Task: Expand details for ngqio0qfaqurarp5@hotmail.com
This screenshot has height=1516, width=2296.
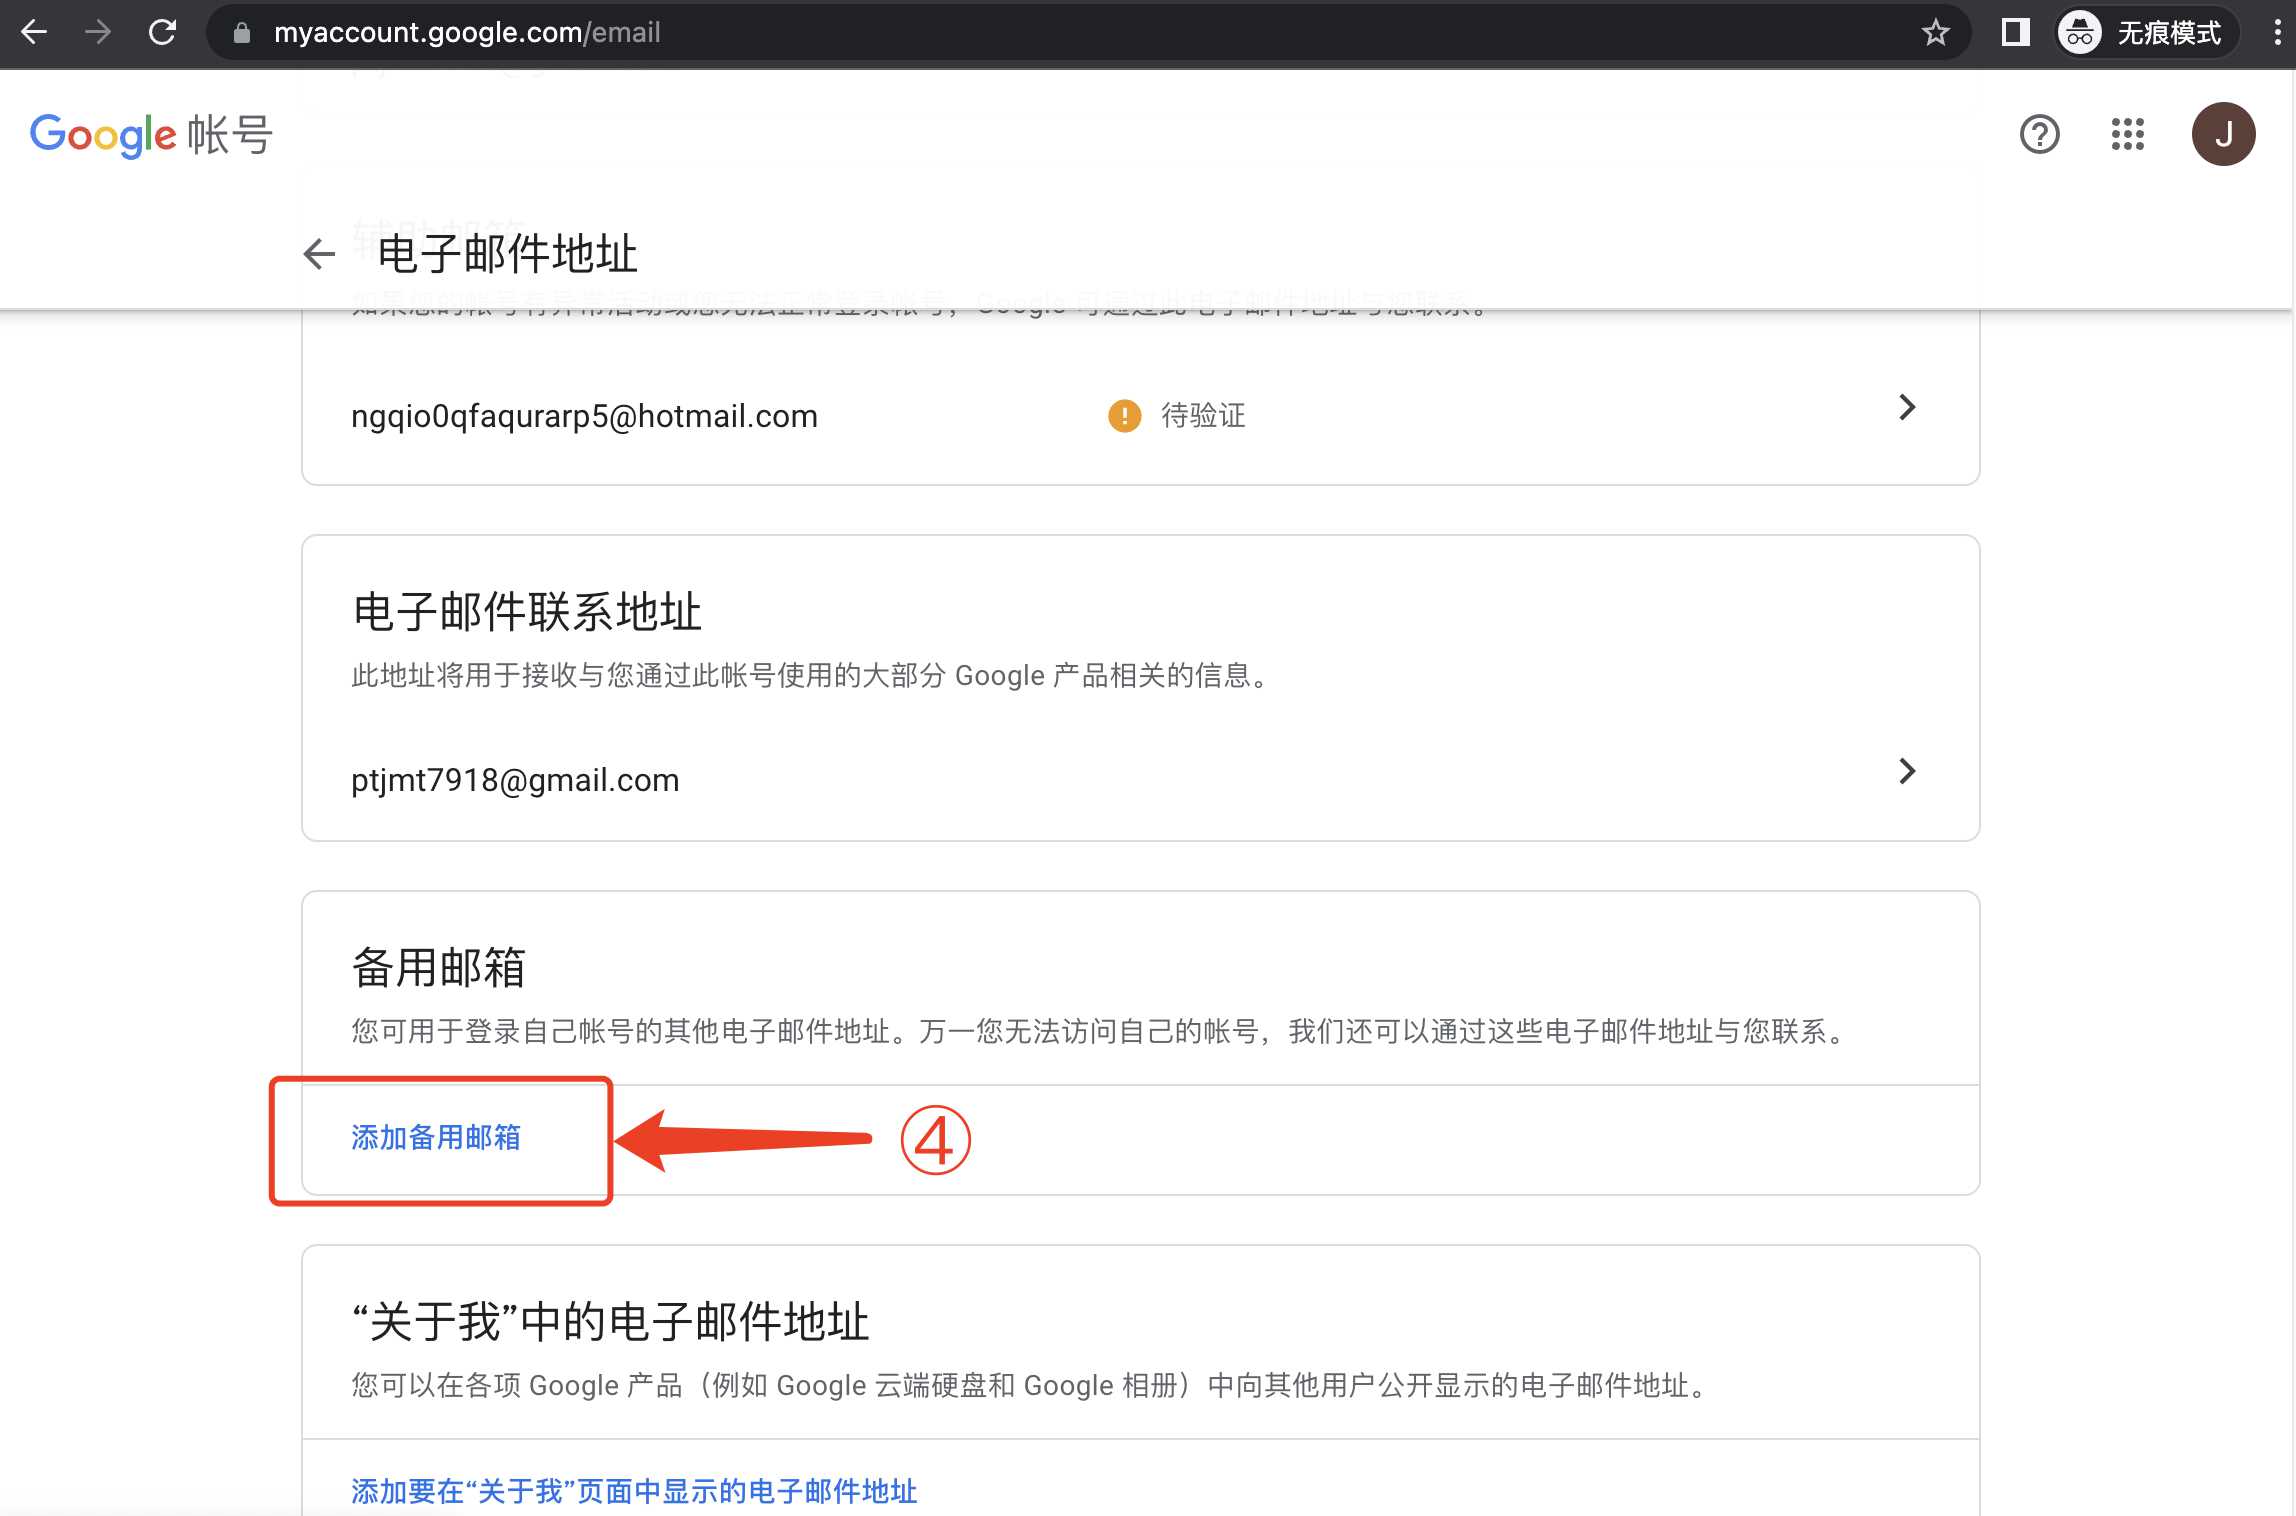Action: 1908,408
